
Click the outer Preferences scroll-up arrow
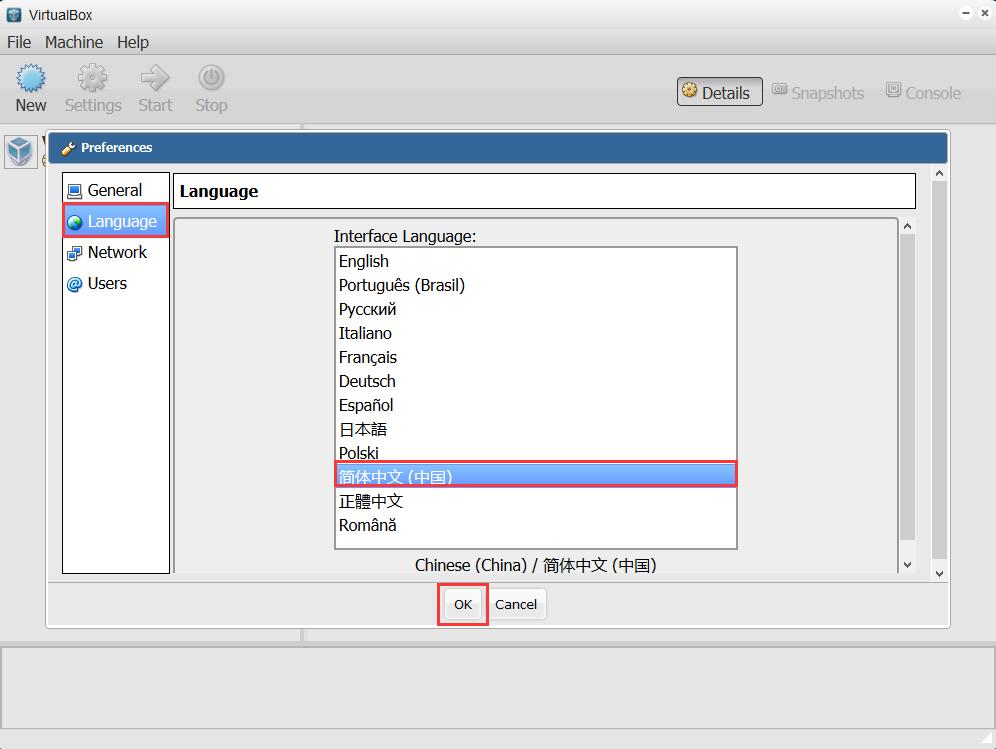[939, 173]
